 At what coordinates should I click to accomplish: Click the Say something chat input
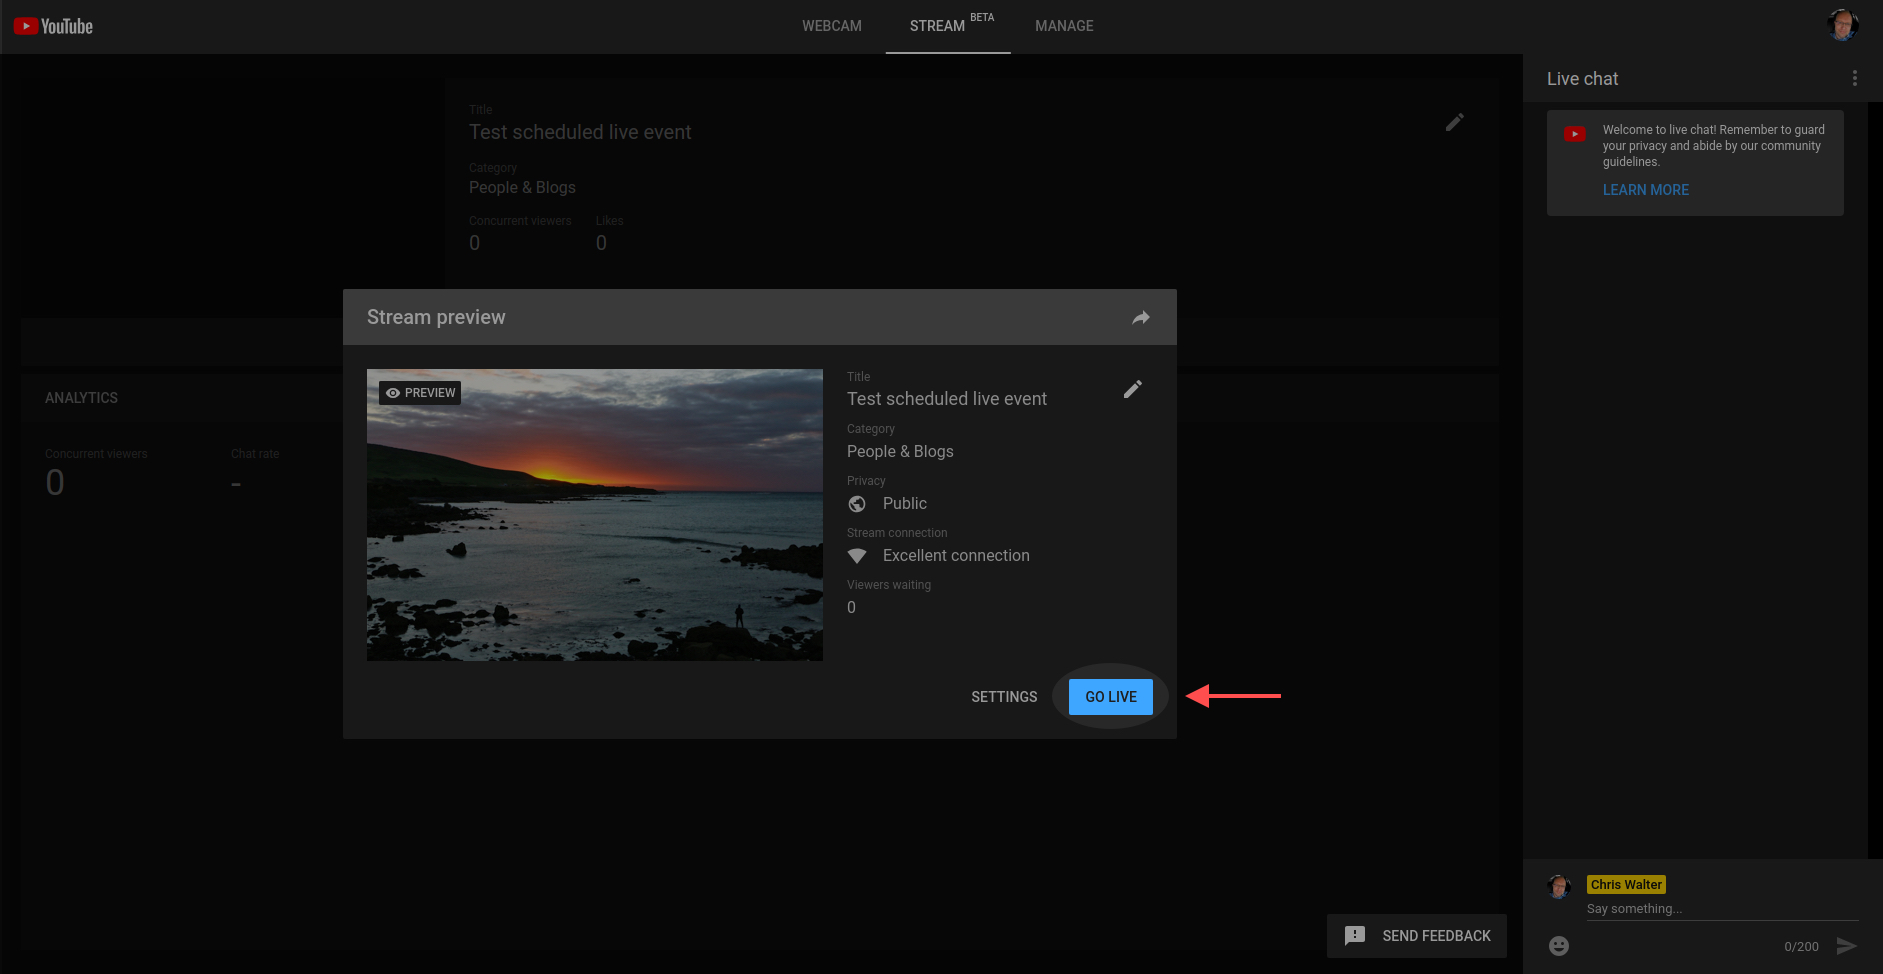[x=1720, y=909]
